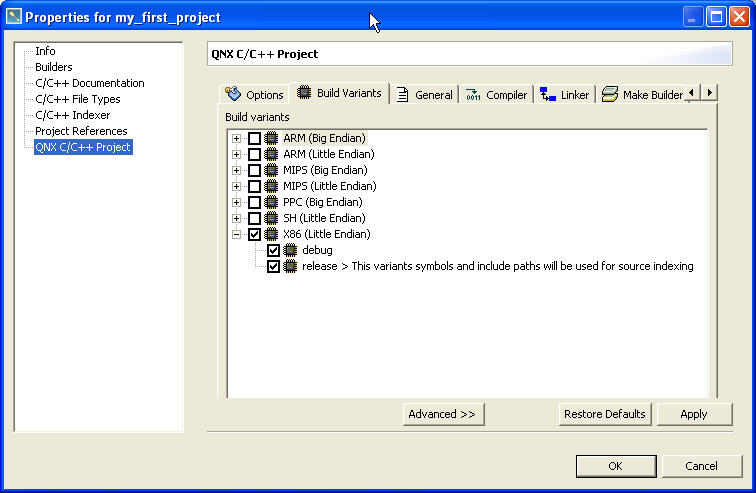Viewport: 756px width, 493px height.
Task: Click the chip icon next to ARM (Big Endian)
Action: [271, 138]
